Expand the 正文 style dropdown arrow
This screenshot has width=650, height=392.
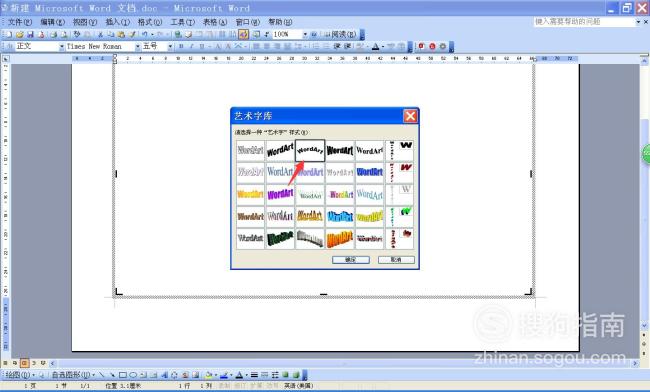62,47
